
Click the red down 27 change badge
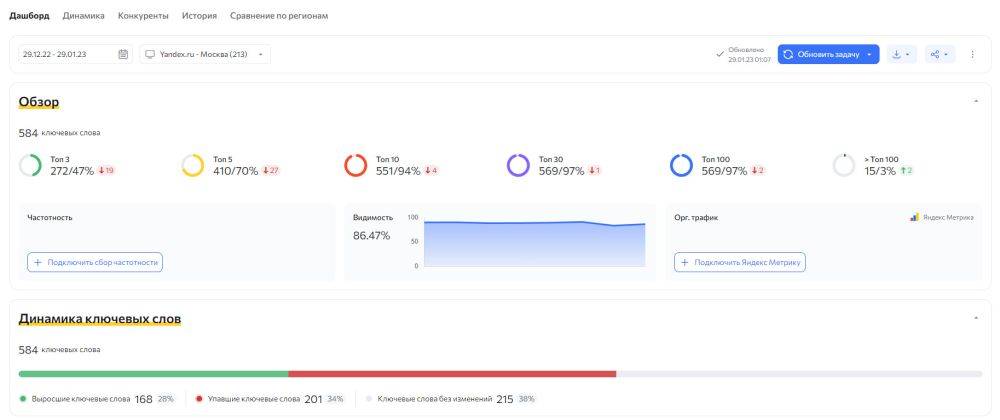click(271, 171)
